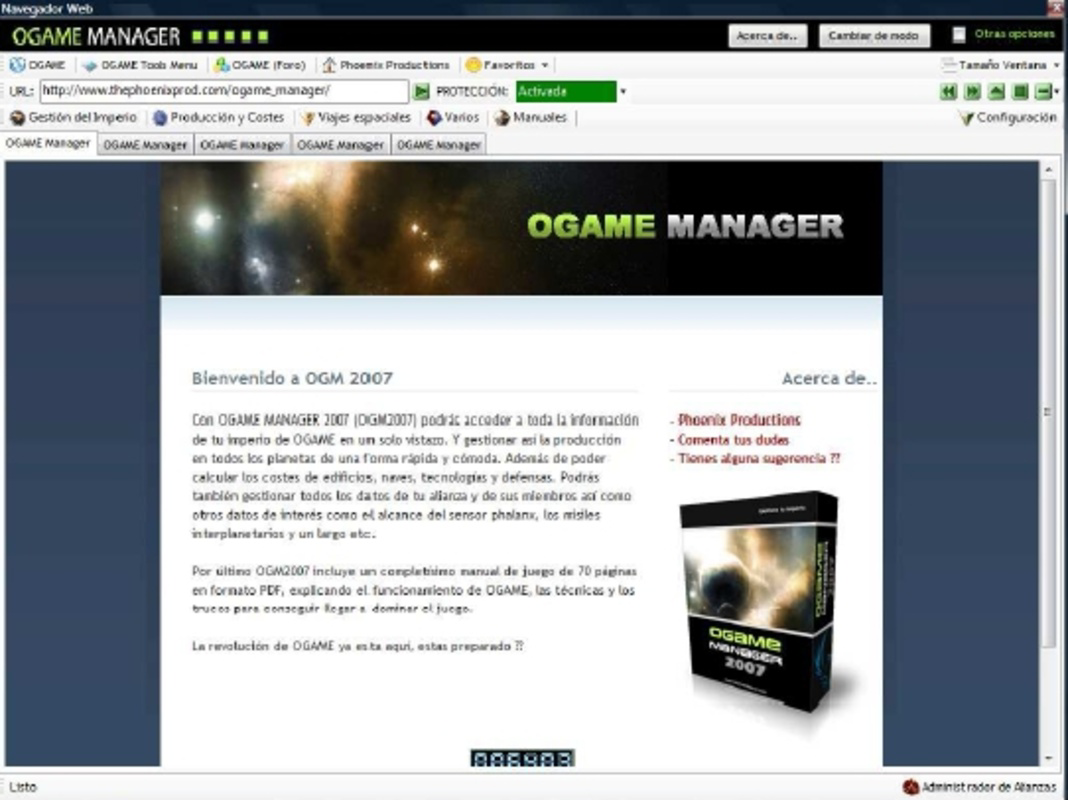Click the Acerca de.. button
Viewport: 1068px width, 800px height.
click(768, 35)
